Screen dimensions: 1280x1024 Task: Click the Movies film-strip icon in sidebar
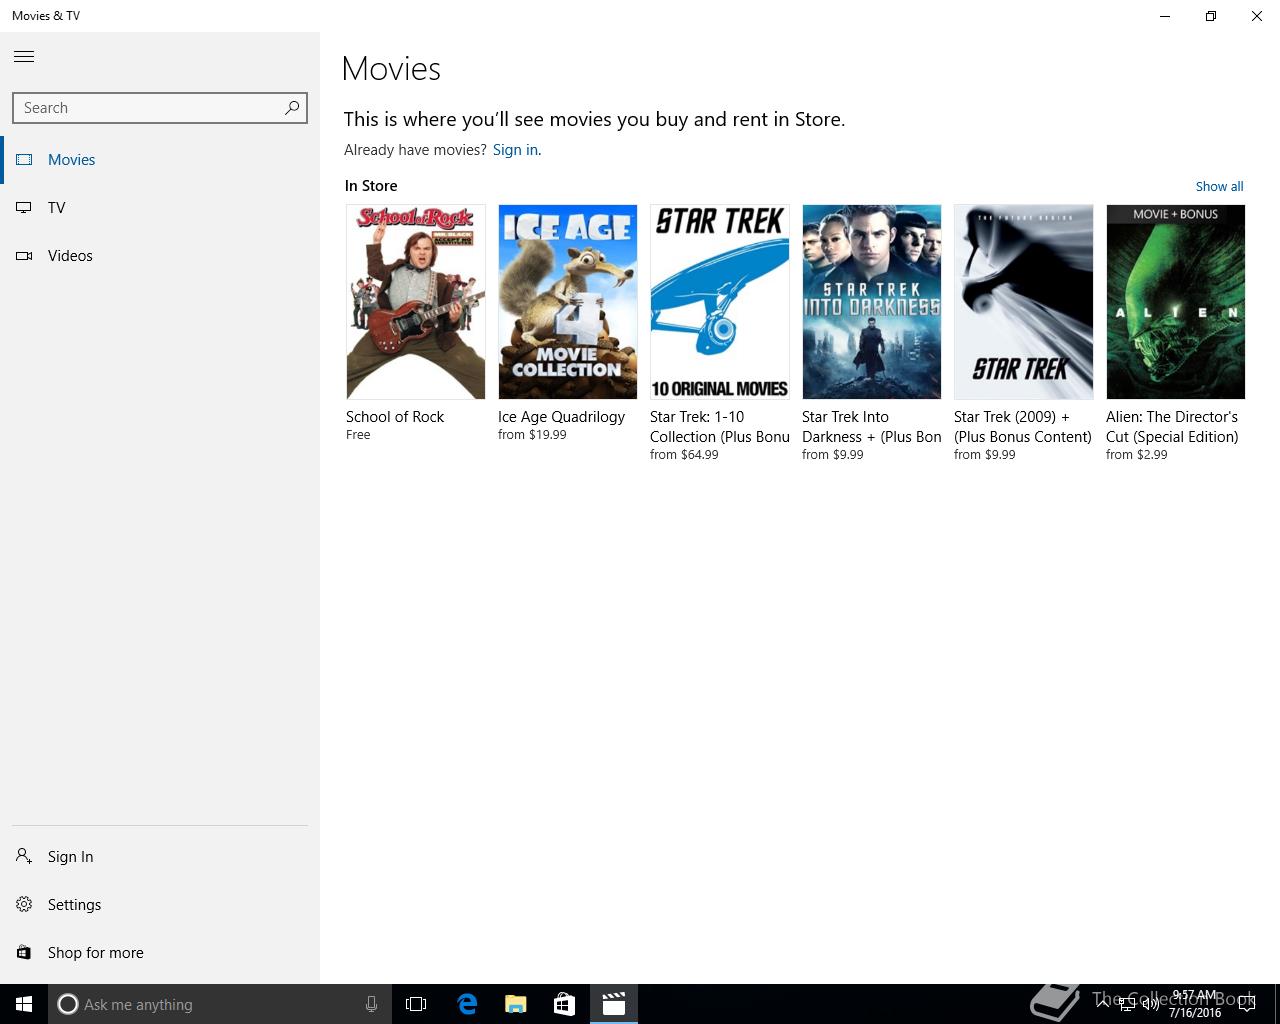24,160
